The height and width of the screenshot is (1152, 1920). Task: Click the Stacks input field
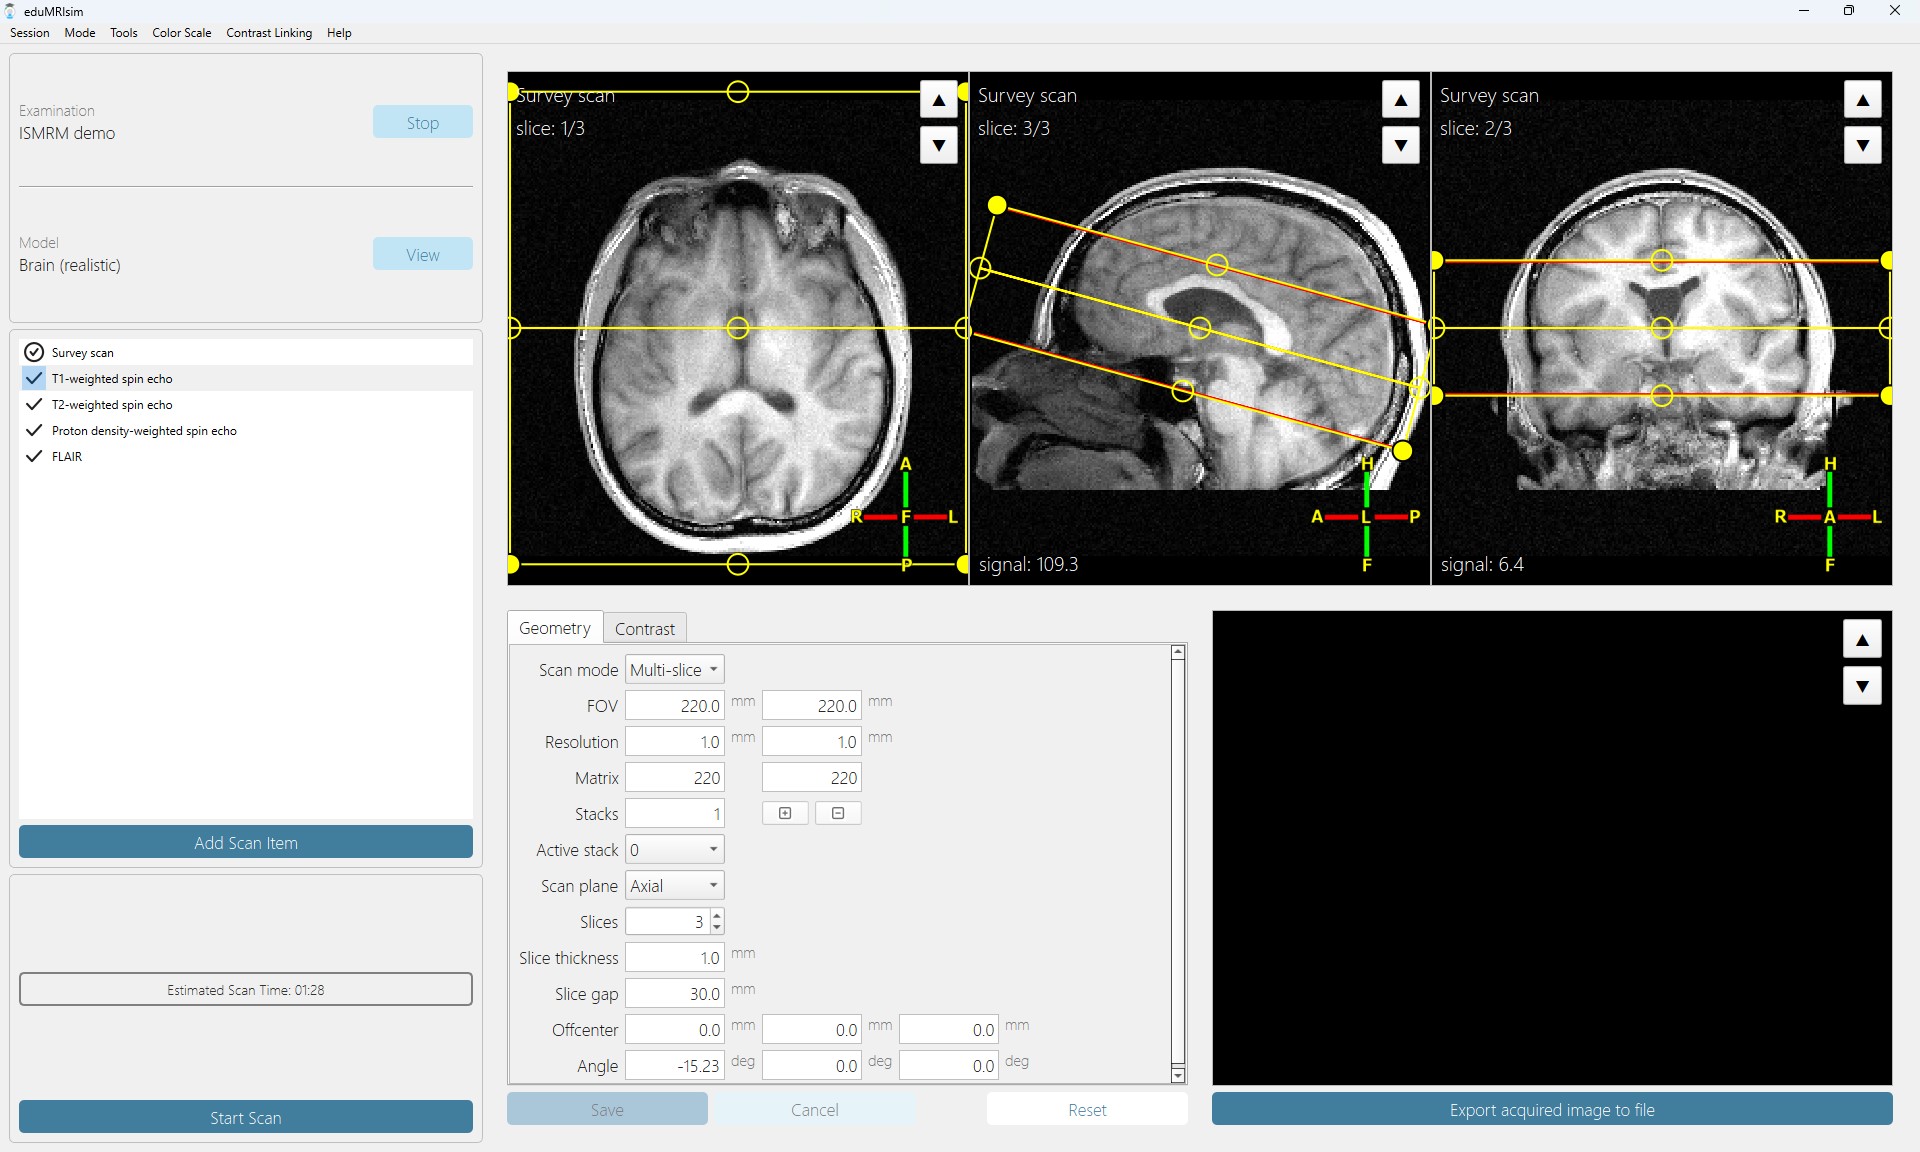click(x=675, y=814)
